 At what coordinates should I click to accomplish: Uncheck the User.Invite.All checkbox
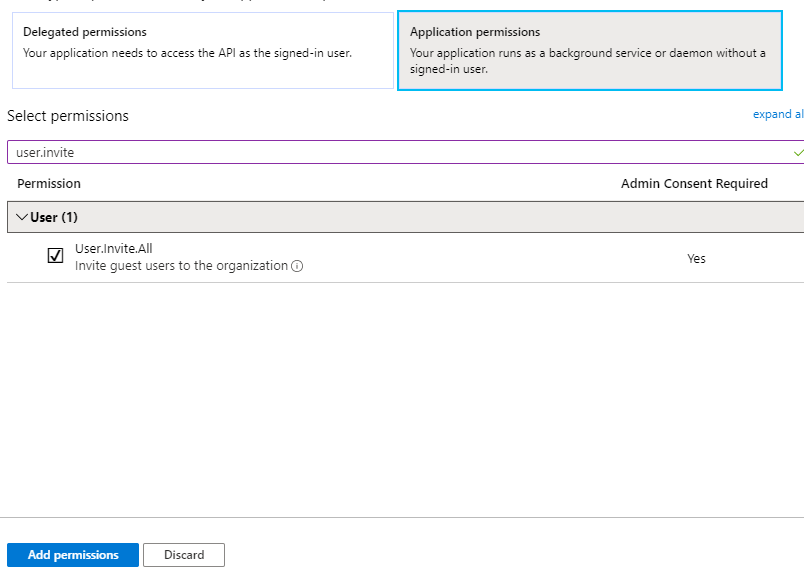(55, 255)
